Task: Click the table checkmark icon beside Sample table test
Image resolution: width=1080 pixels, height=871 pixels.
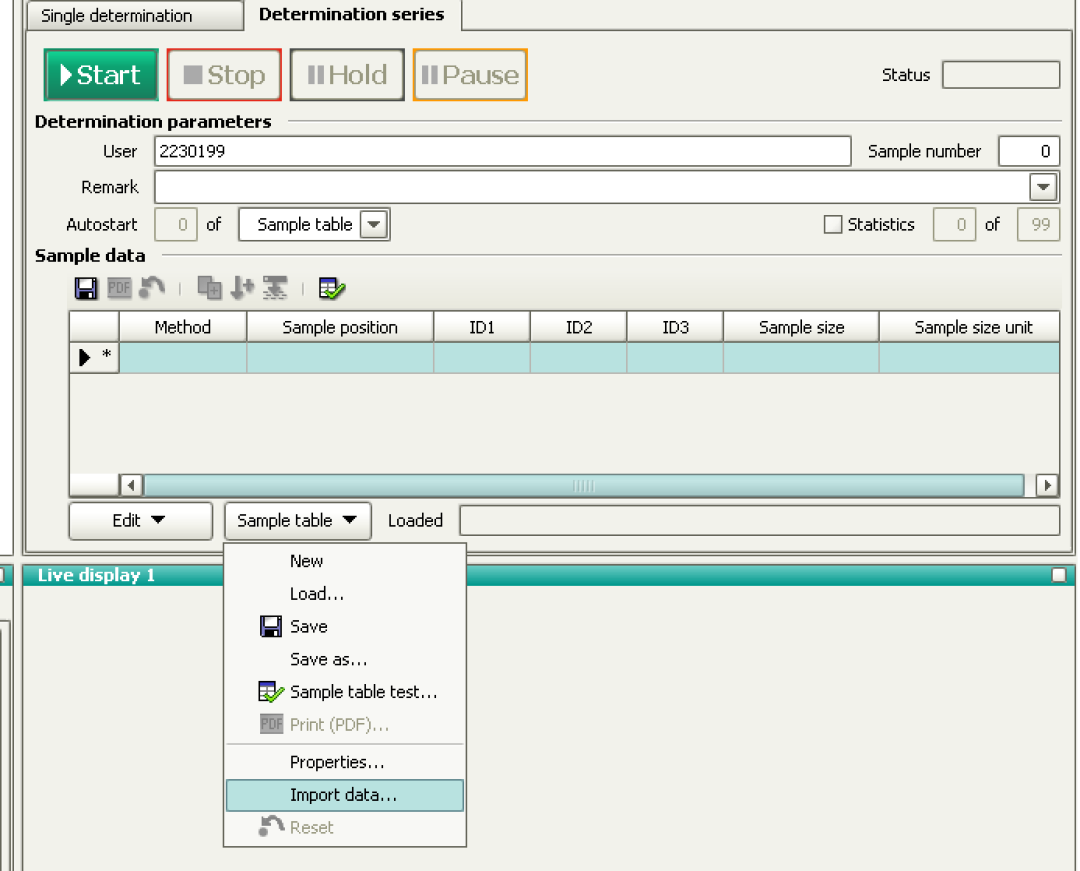Action: (x=271, y=691)
